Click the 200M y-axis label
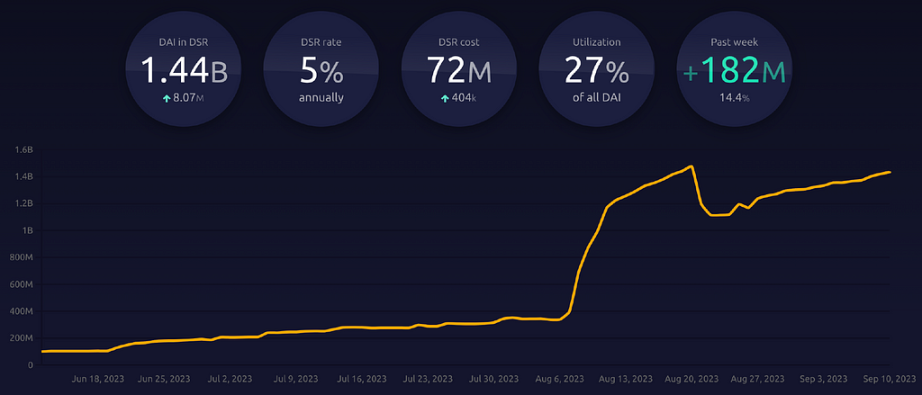The width and height of the screenshot is (922, 395). point(22,339)
